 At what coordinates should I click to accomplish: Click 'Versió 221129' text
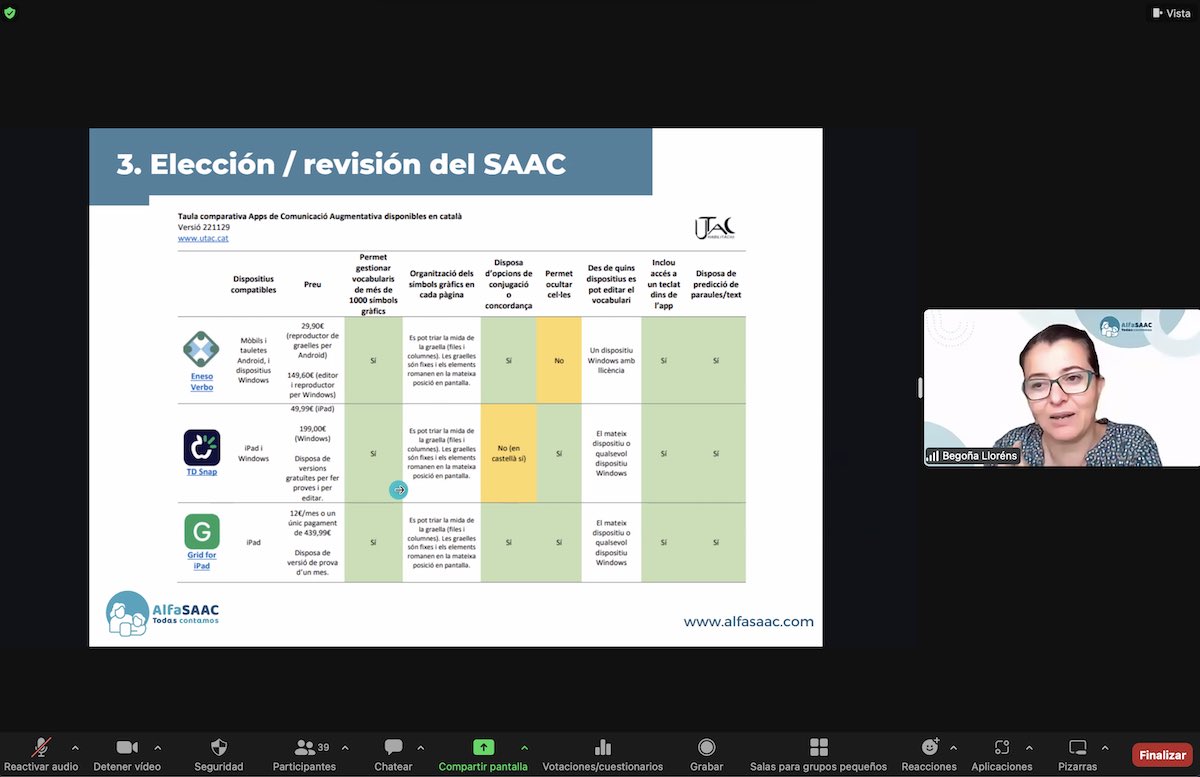(203, 227)
